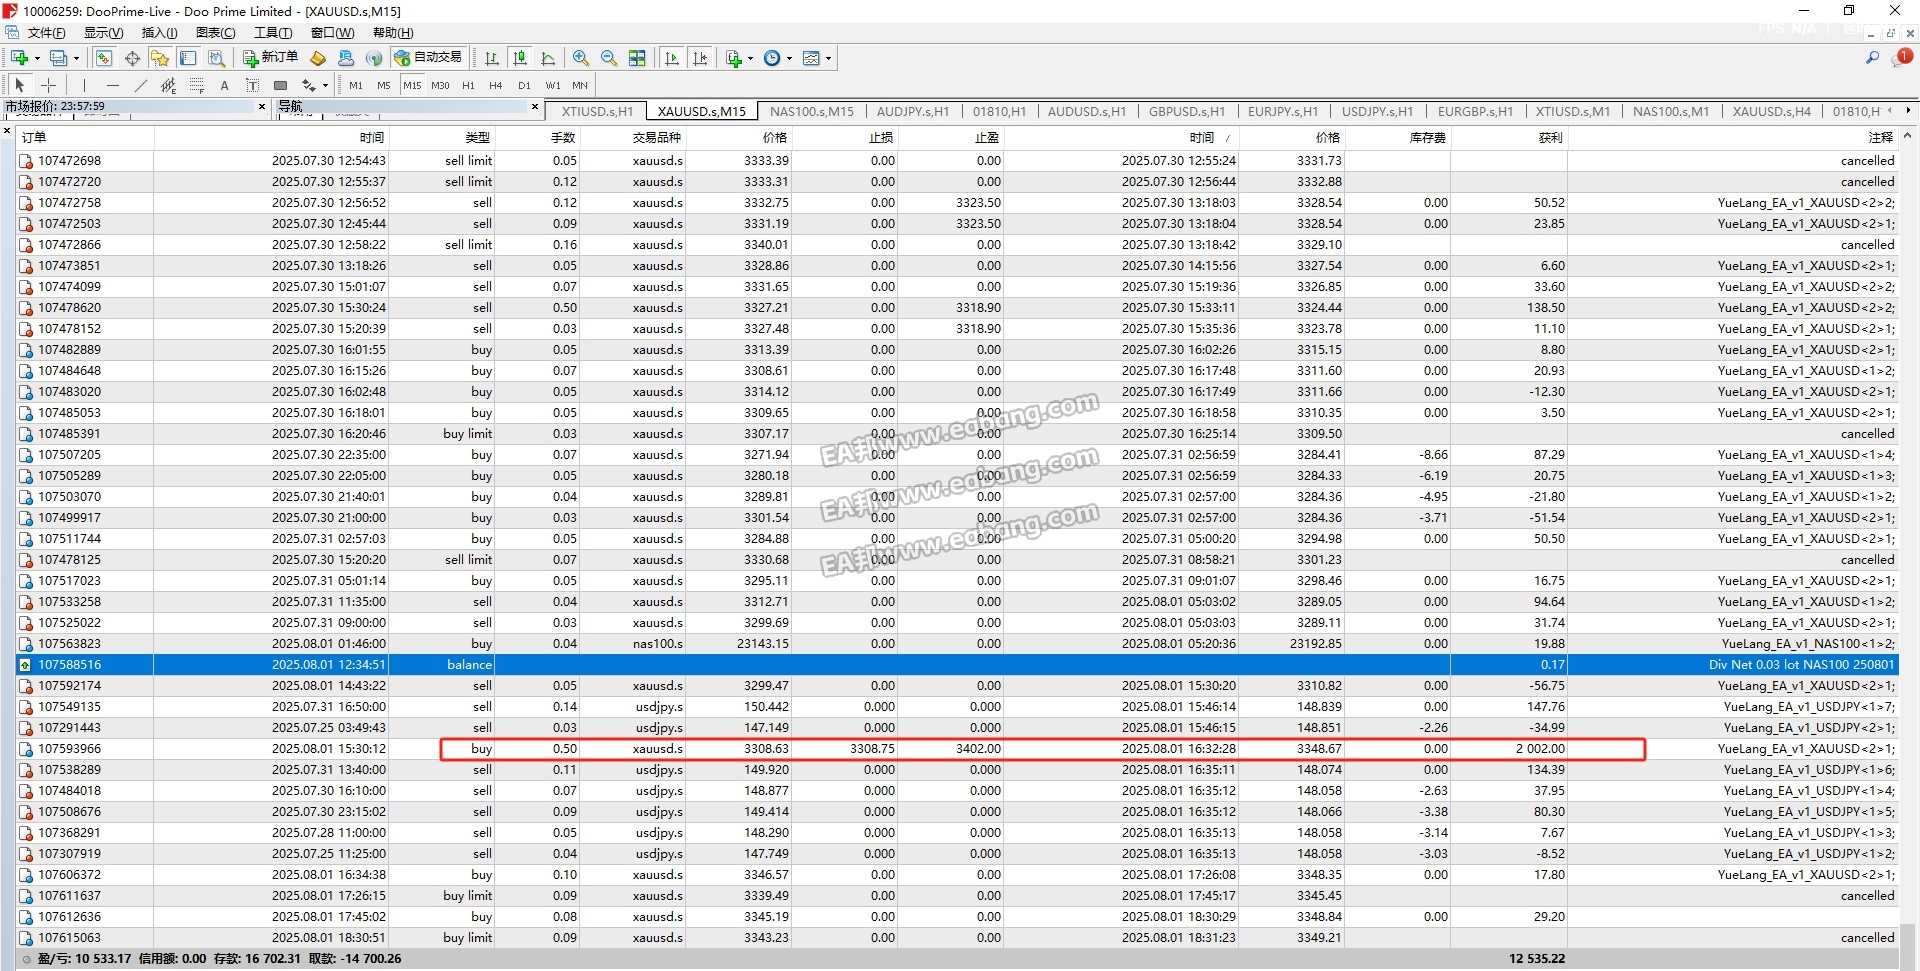Close the 市场报价 market watch panel
Viewport: 1920px width, 971px height.
262,106
